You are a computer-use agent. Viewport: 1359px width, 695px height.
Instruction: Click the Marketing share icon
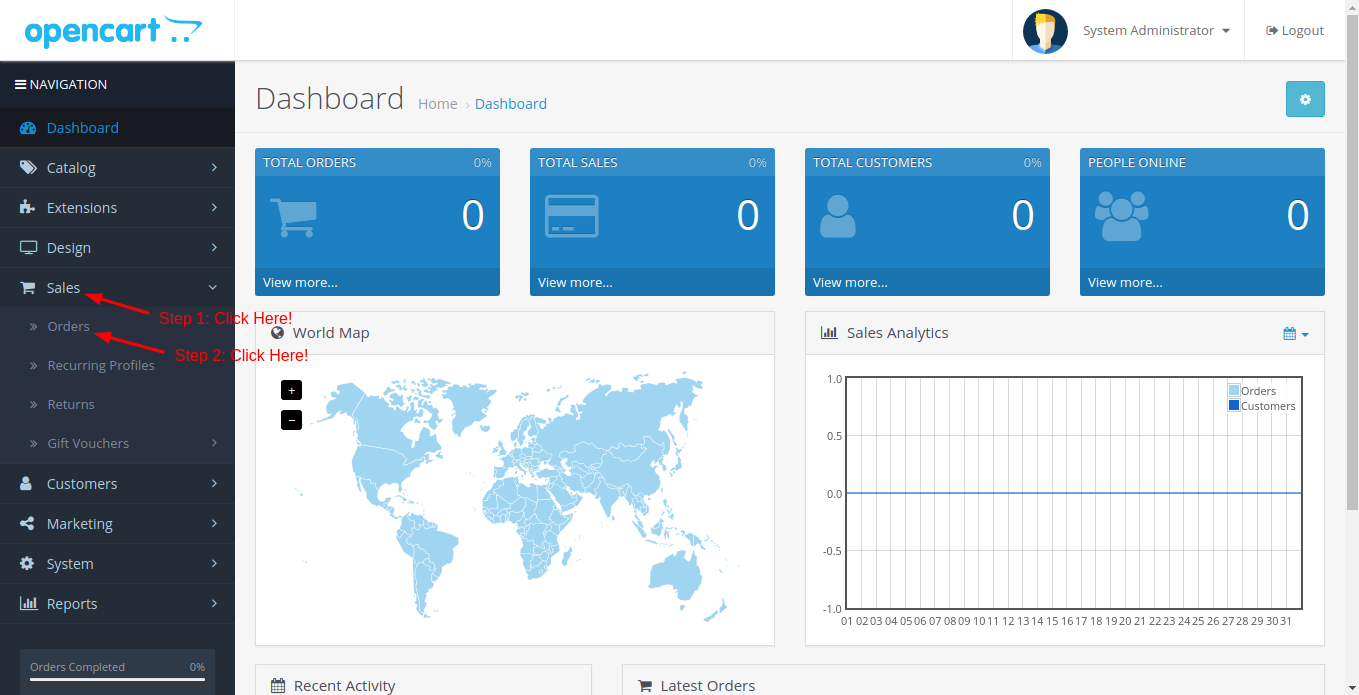(x=27, y=524)
